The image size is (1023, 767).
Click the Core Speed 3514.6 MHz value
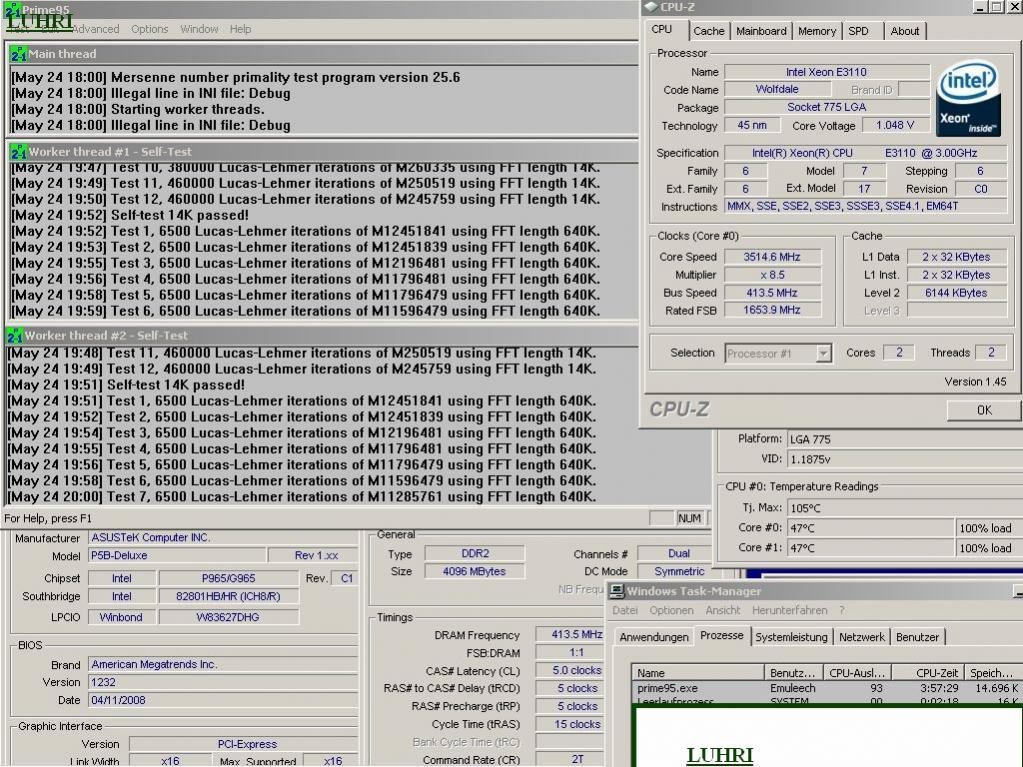tap(772, 257)
